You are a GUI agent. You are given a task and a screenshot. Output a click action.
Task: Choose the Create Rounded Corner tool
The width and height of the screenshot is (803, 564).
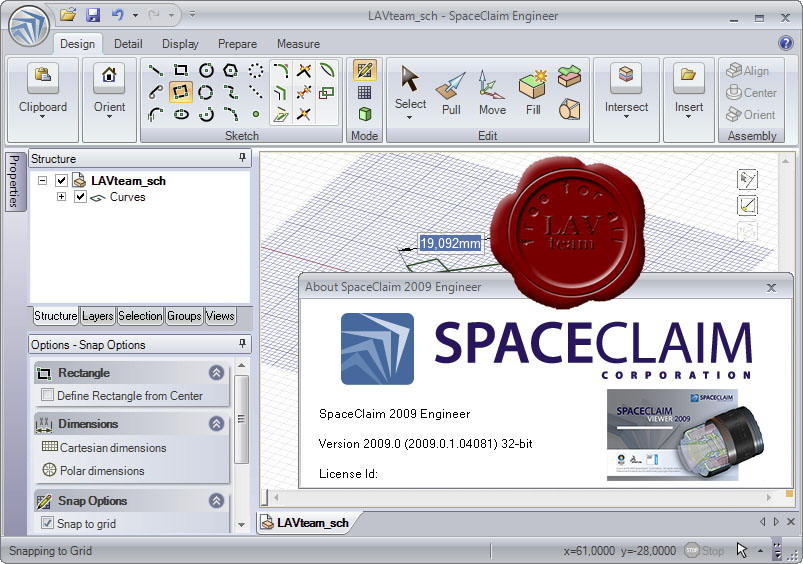click(281, 70)
